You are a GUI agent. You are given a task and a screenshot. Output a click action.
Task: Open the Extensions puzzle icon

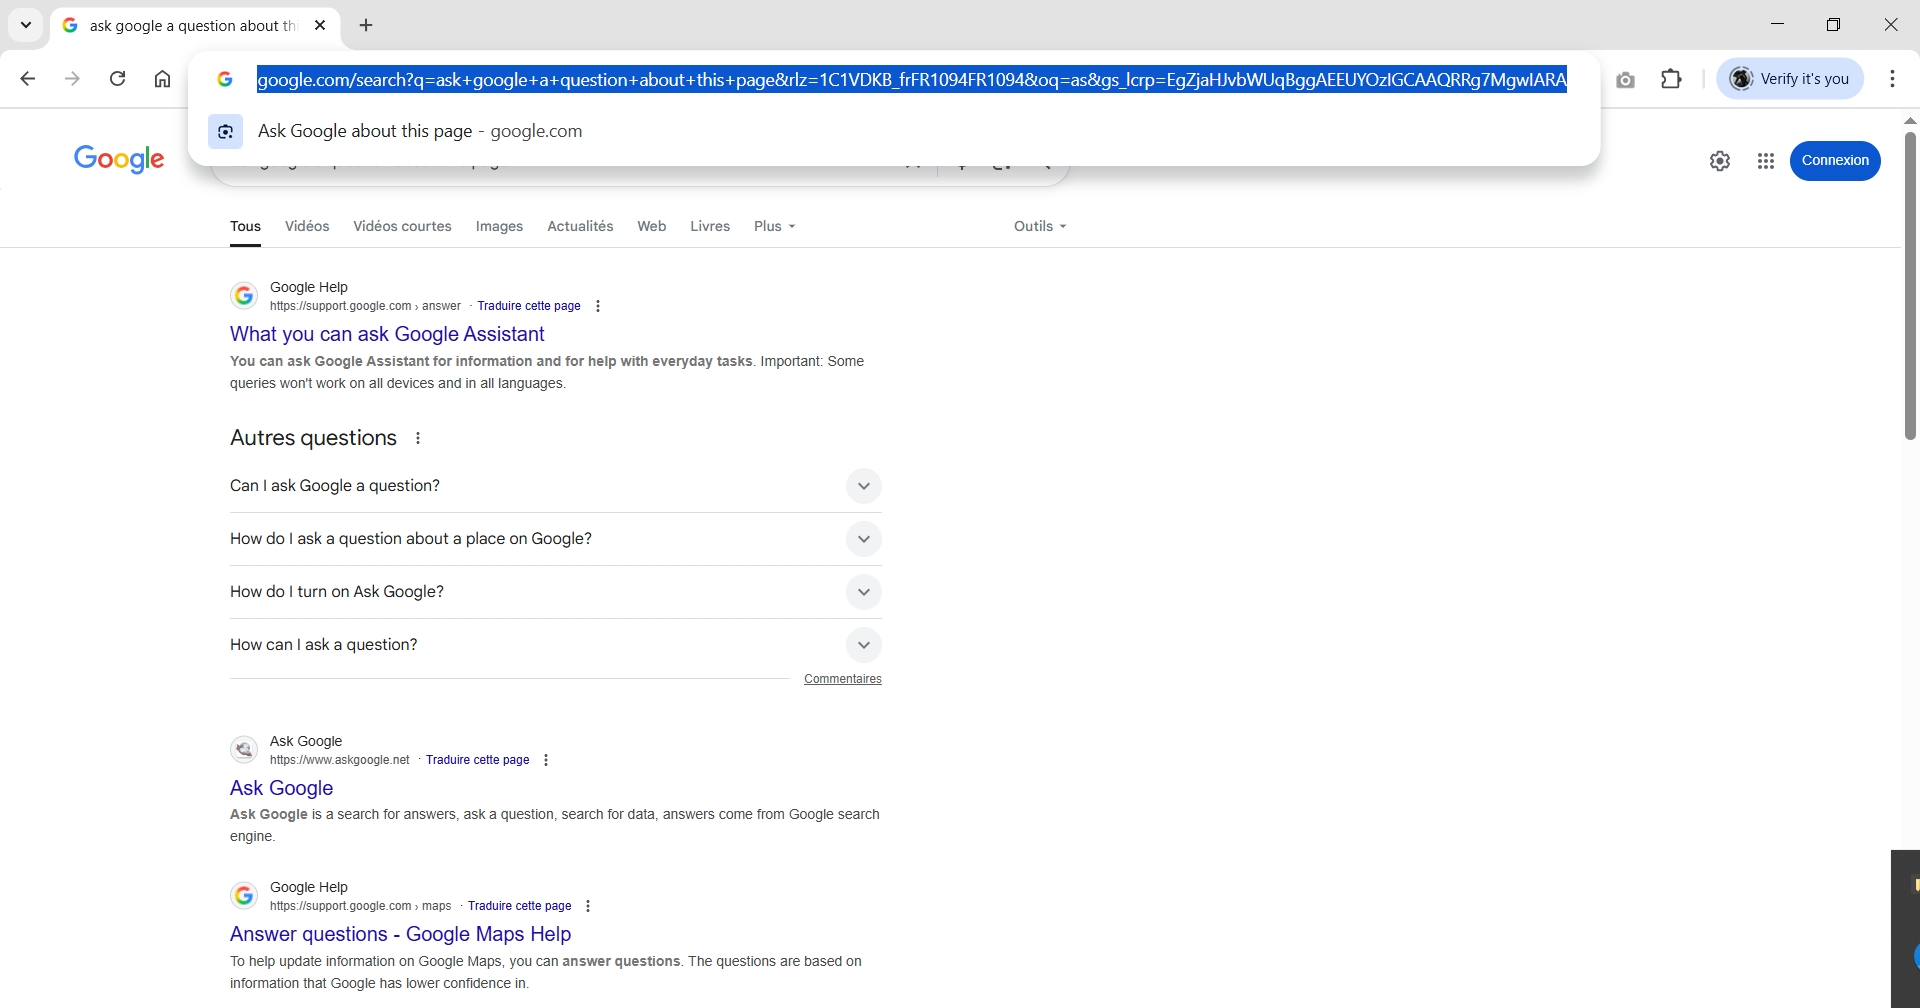[x=1671, y=79]
